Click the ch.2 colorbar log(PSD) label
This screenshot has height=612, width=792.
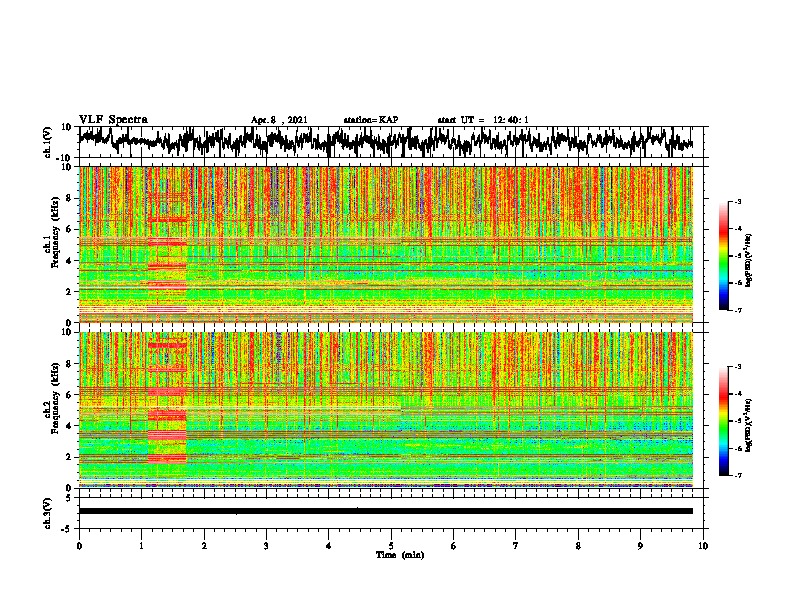(x=749, y=425)
